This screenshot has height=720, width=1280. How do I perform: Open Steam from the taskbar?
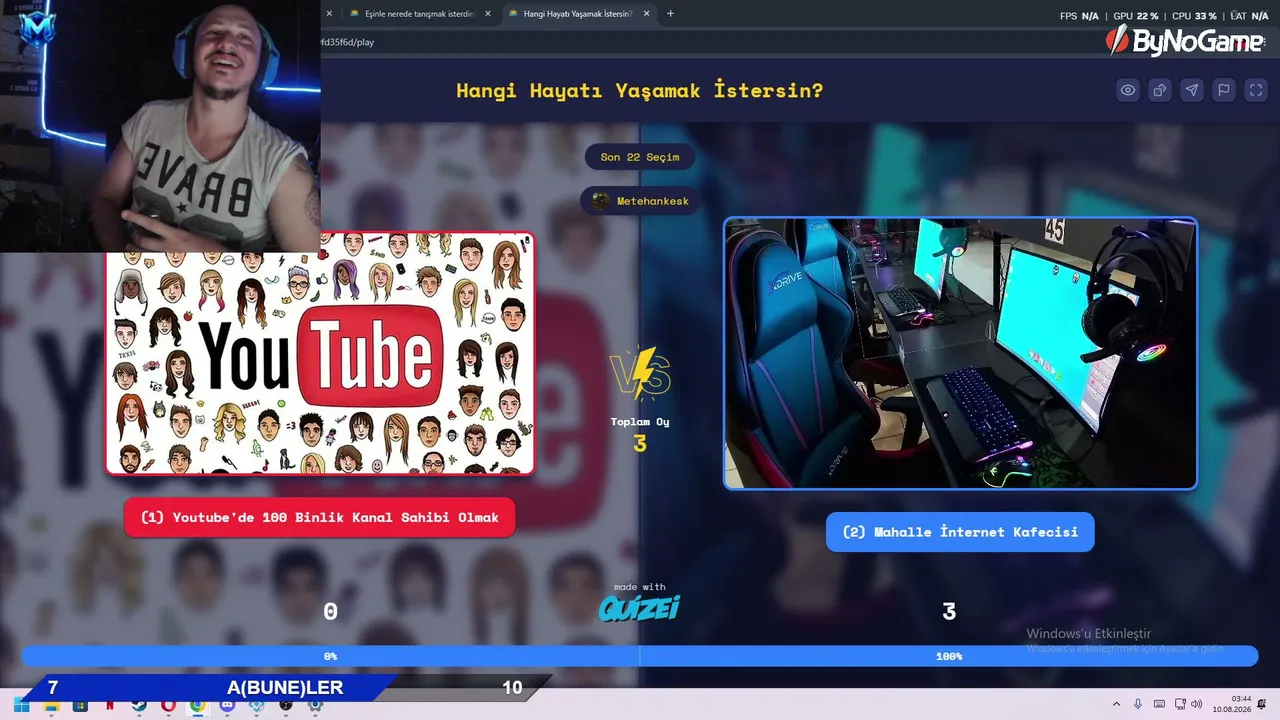[x=139, y=705]
